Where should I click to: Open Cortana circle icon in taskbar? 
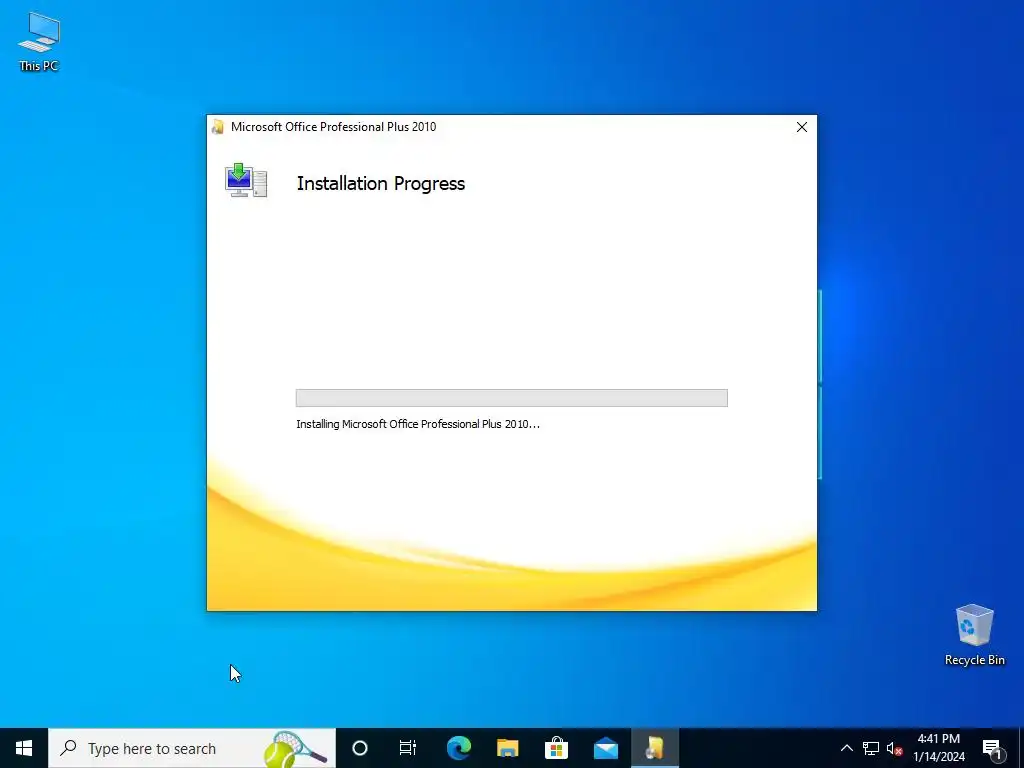coord(360,748)
